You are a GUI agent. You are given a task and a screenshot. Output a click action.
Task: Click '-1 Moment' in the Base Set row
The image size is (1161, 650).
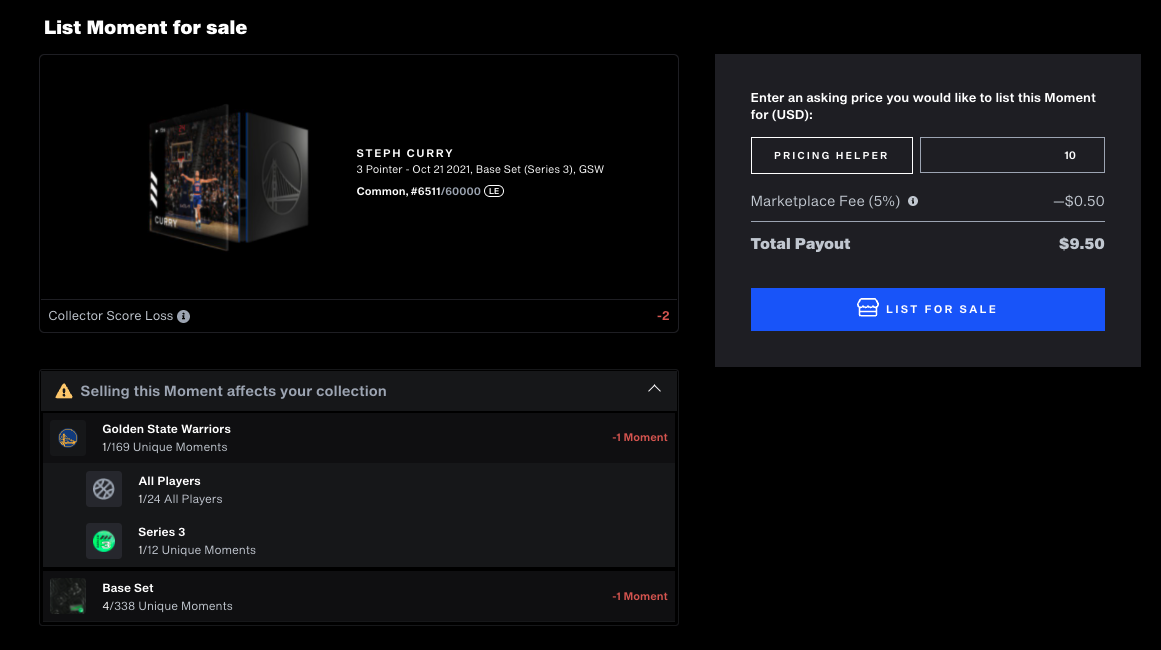point(640,597)
